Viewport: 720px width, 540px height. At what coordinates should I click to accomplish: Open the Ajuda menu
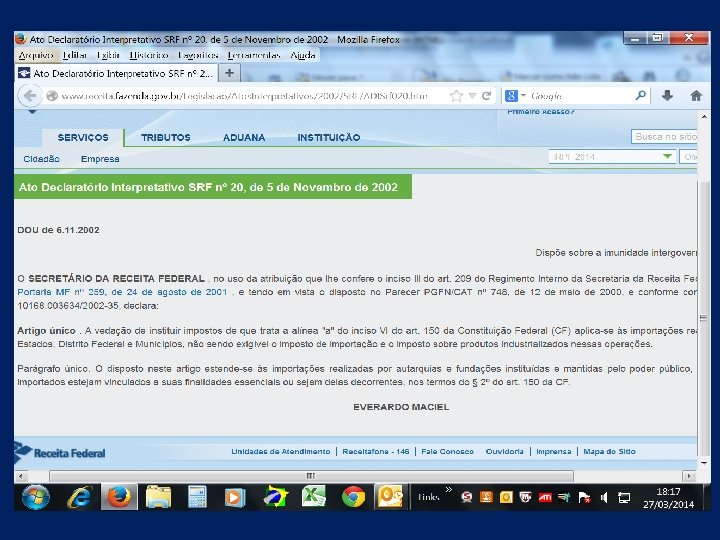point(303,56)
